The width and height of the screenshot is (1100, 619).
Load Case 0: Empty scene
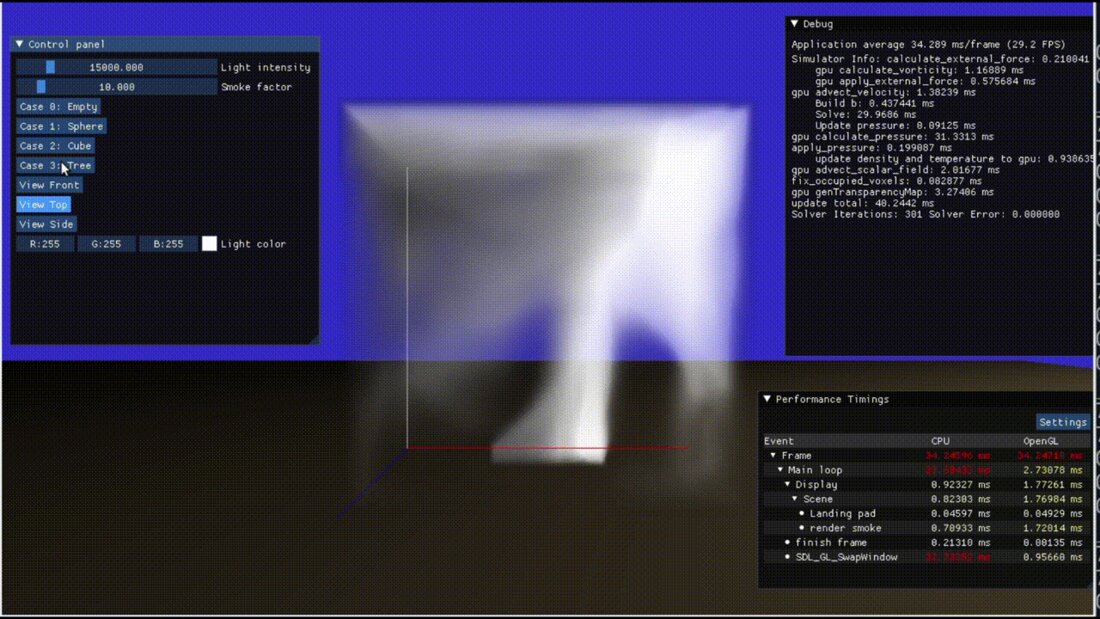[x=58, y=107]
